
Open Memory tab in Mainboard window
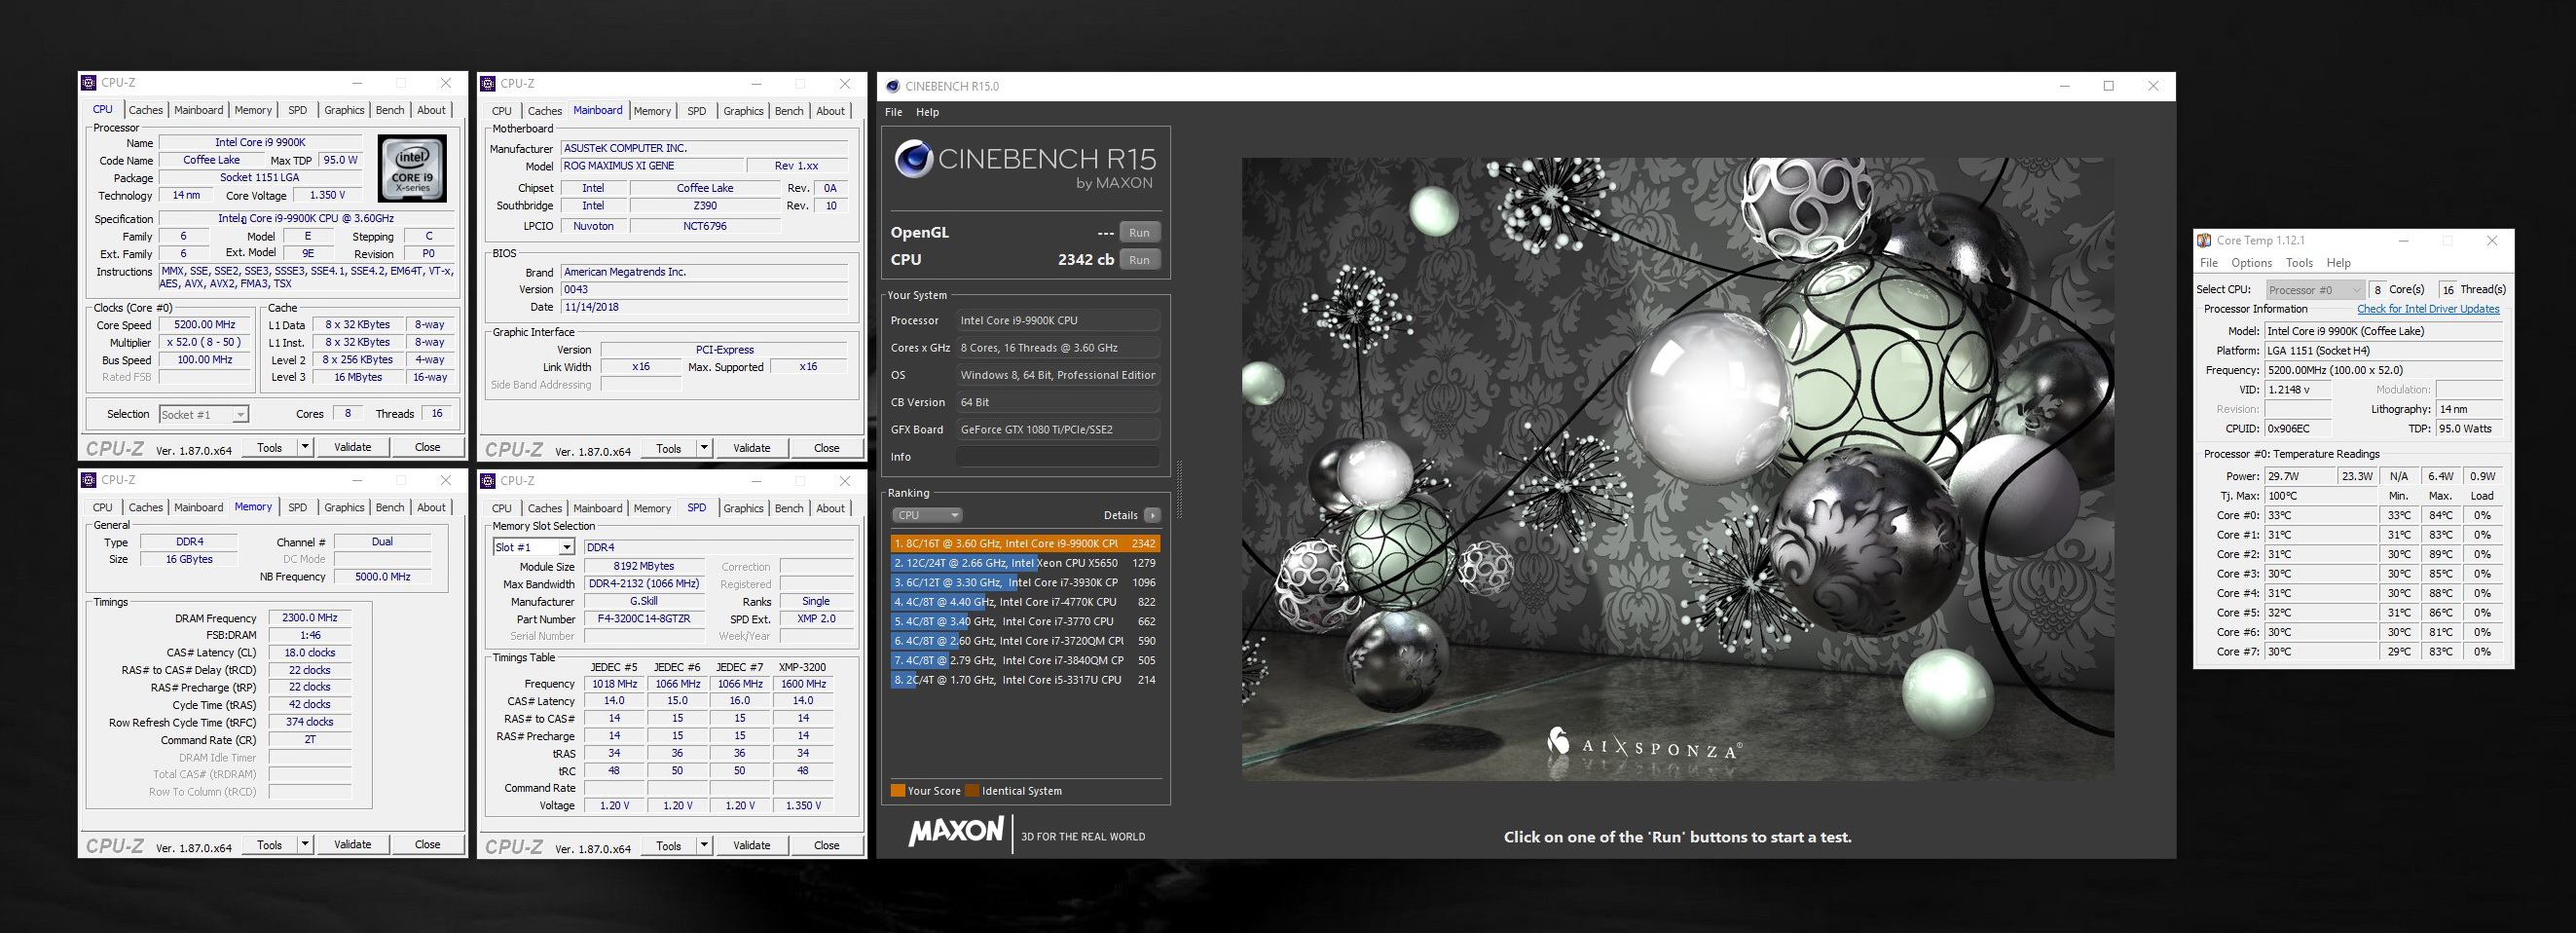(x=652, y=111)
